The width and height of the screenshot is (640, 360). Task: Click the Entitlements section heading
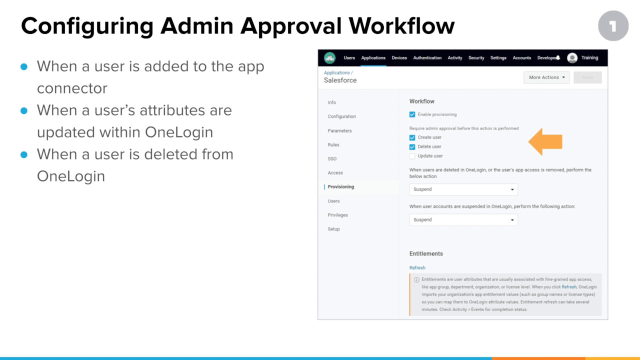426,253
